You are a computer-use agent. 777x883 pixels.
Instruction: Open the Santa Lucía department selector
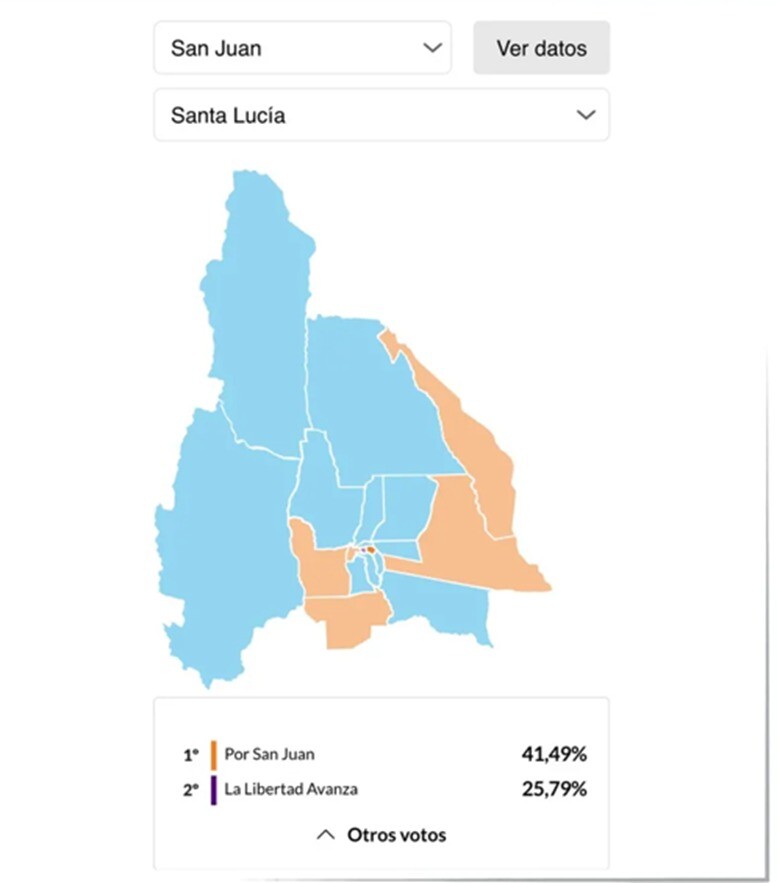[x=380, y=115]
